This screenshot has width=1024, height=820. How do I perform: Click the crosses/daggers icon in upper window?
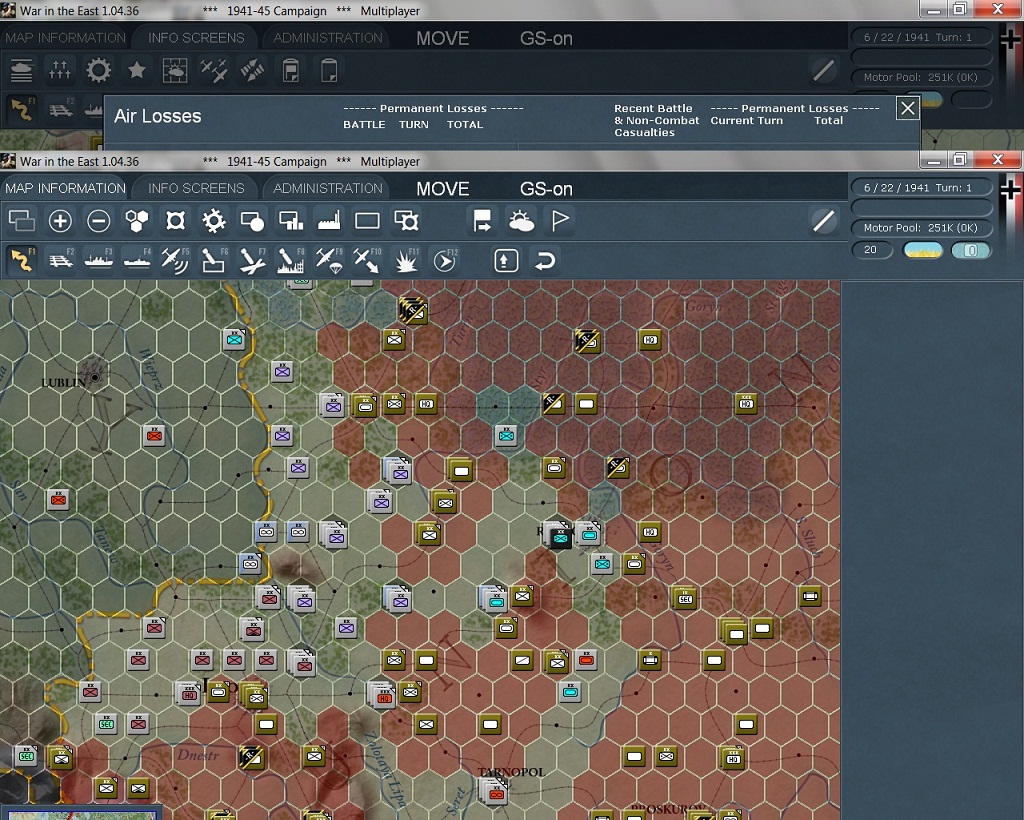[60, 71]
